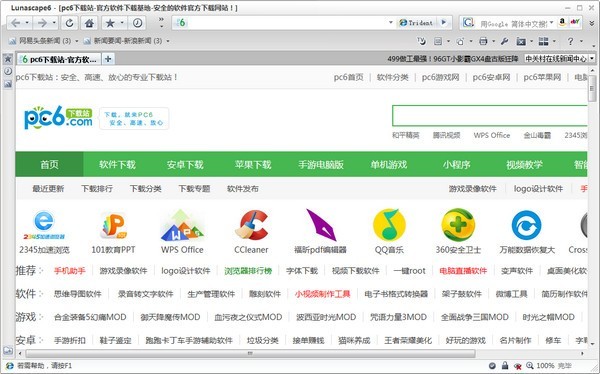The image size is (600, 374).
Task: Open the 软件分类 top link
Action: tap(393, 77)
